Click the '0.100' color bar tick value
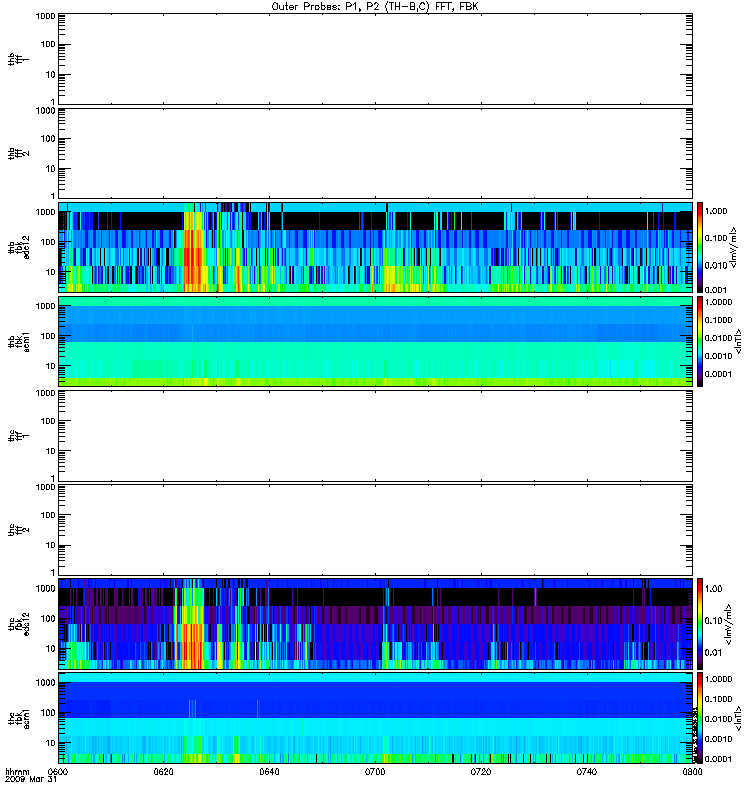The image size is (750, 800). pos(716,238)
